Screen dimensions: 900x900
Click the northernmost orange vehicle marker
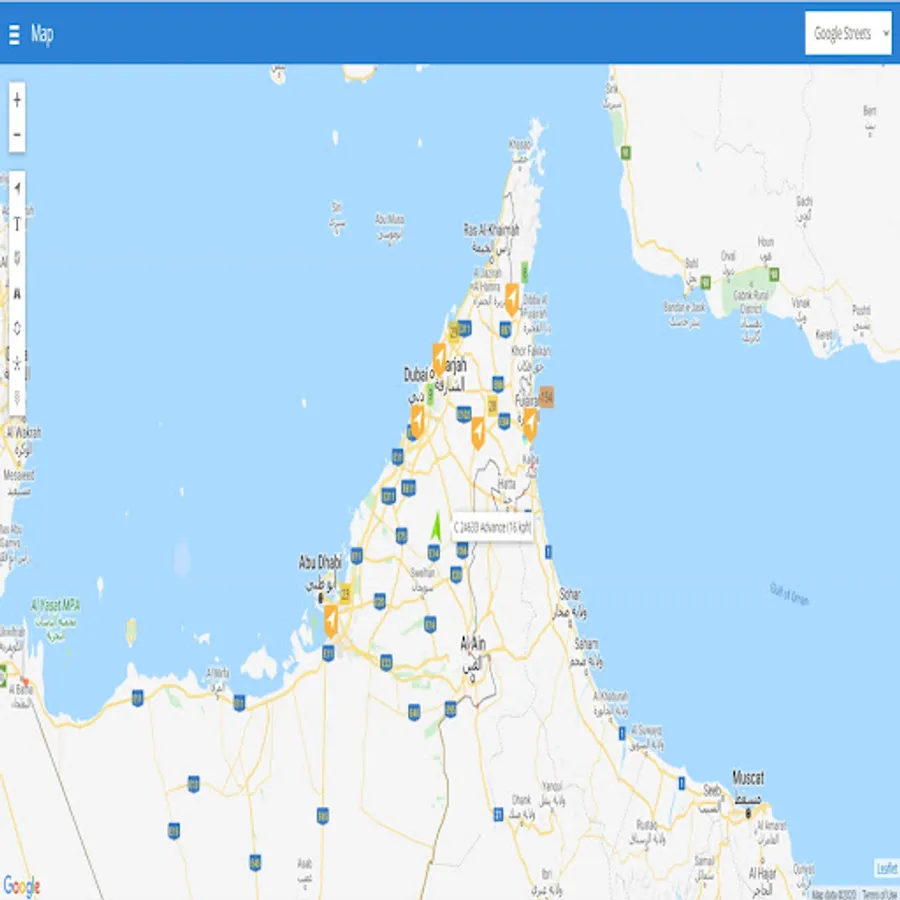[x=511, y=298]
